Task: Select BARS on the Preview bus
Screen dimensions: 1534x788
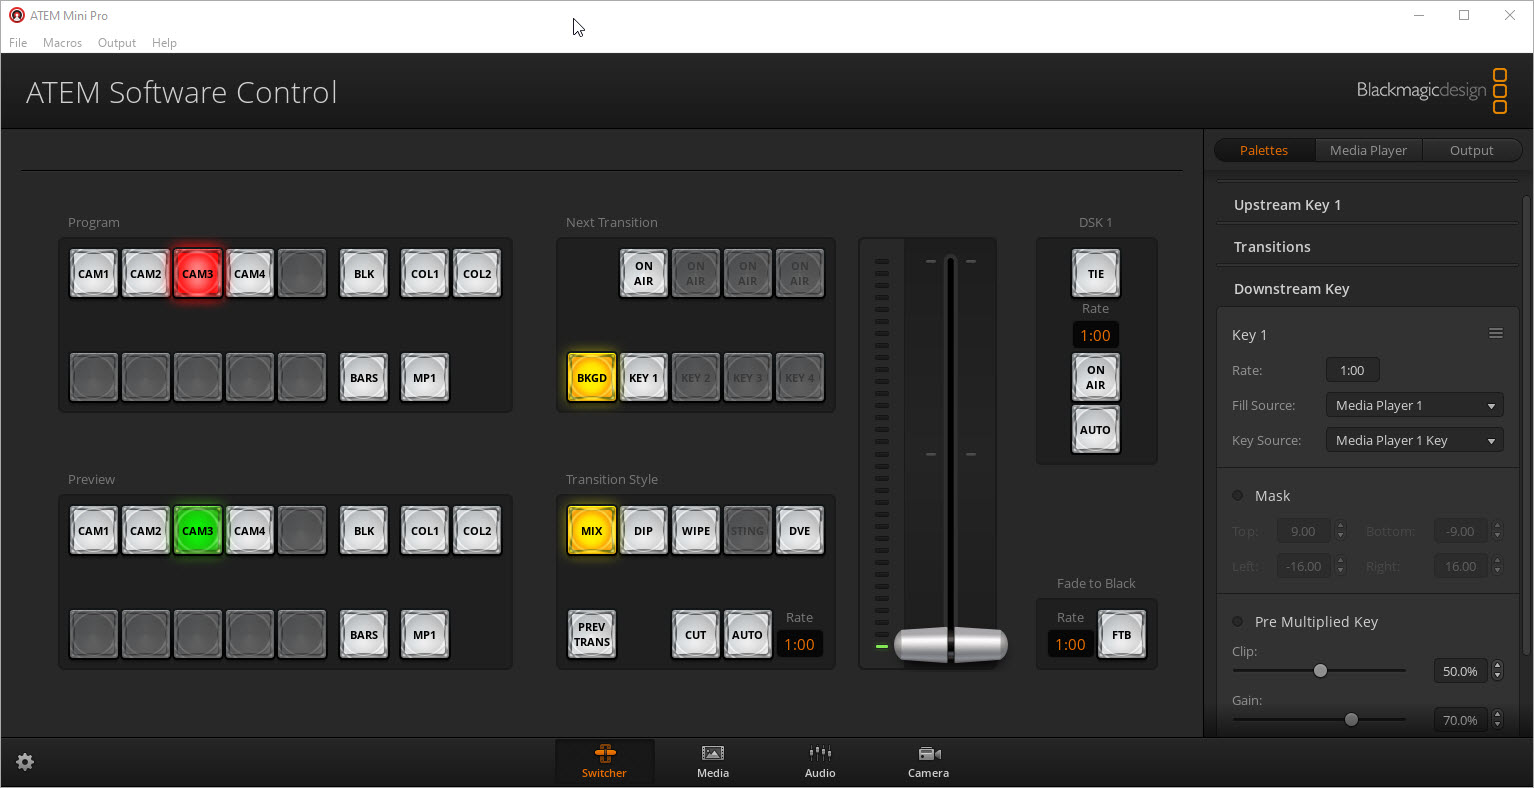Action: tap(364, 635)
